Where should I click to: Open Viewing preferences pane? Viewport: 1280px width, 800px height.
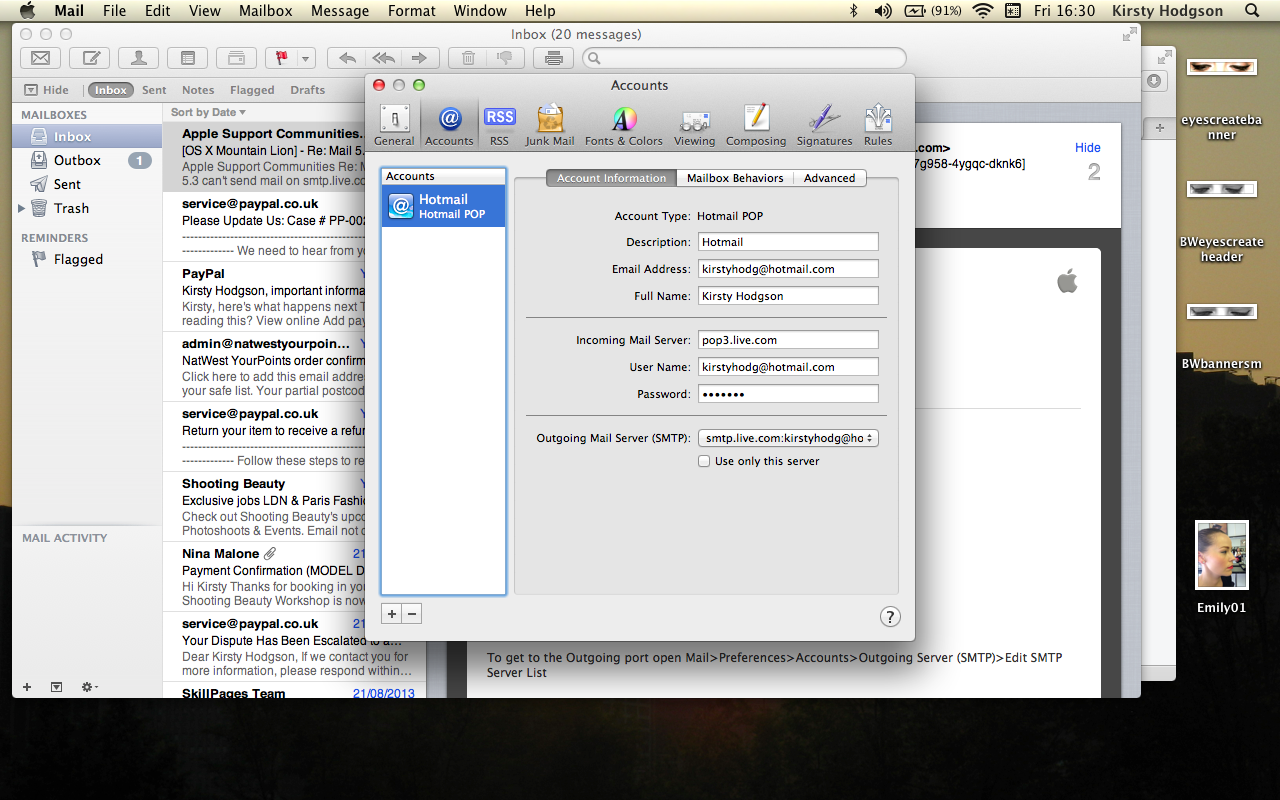click(694, 125)
